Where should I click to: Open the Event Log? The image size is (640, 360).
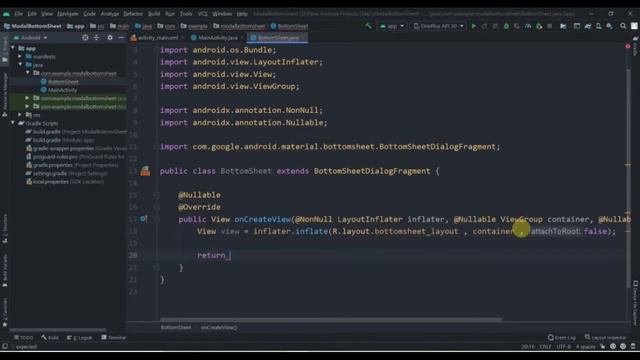562,338
